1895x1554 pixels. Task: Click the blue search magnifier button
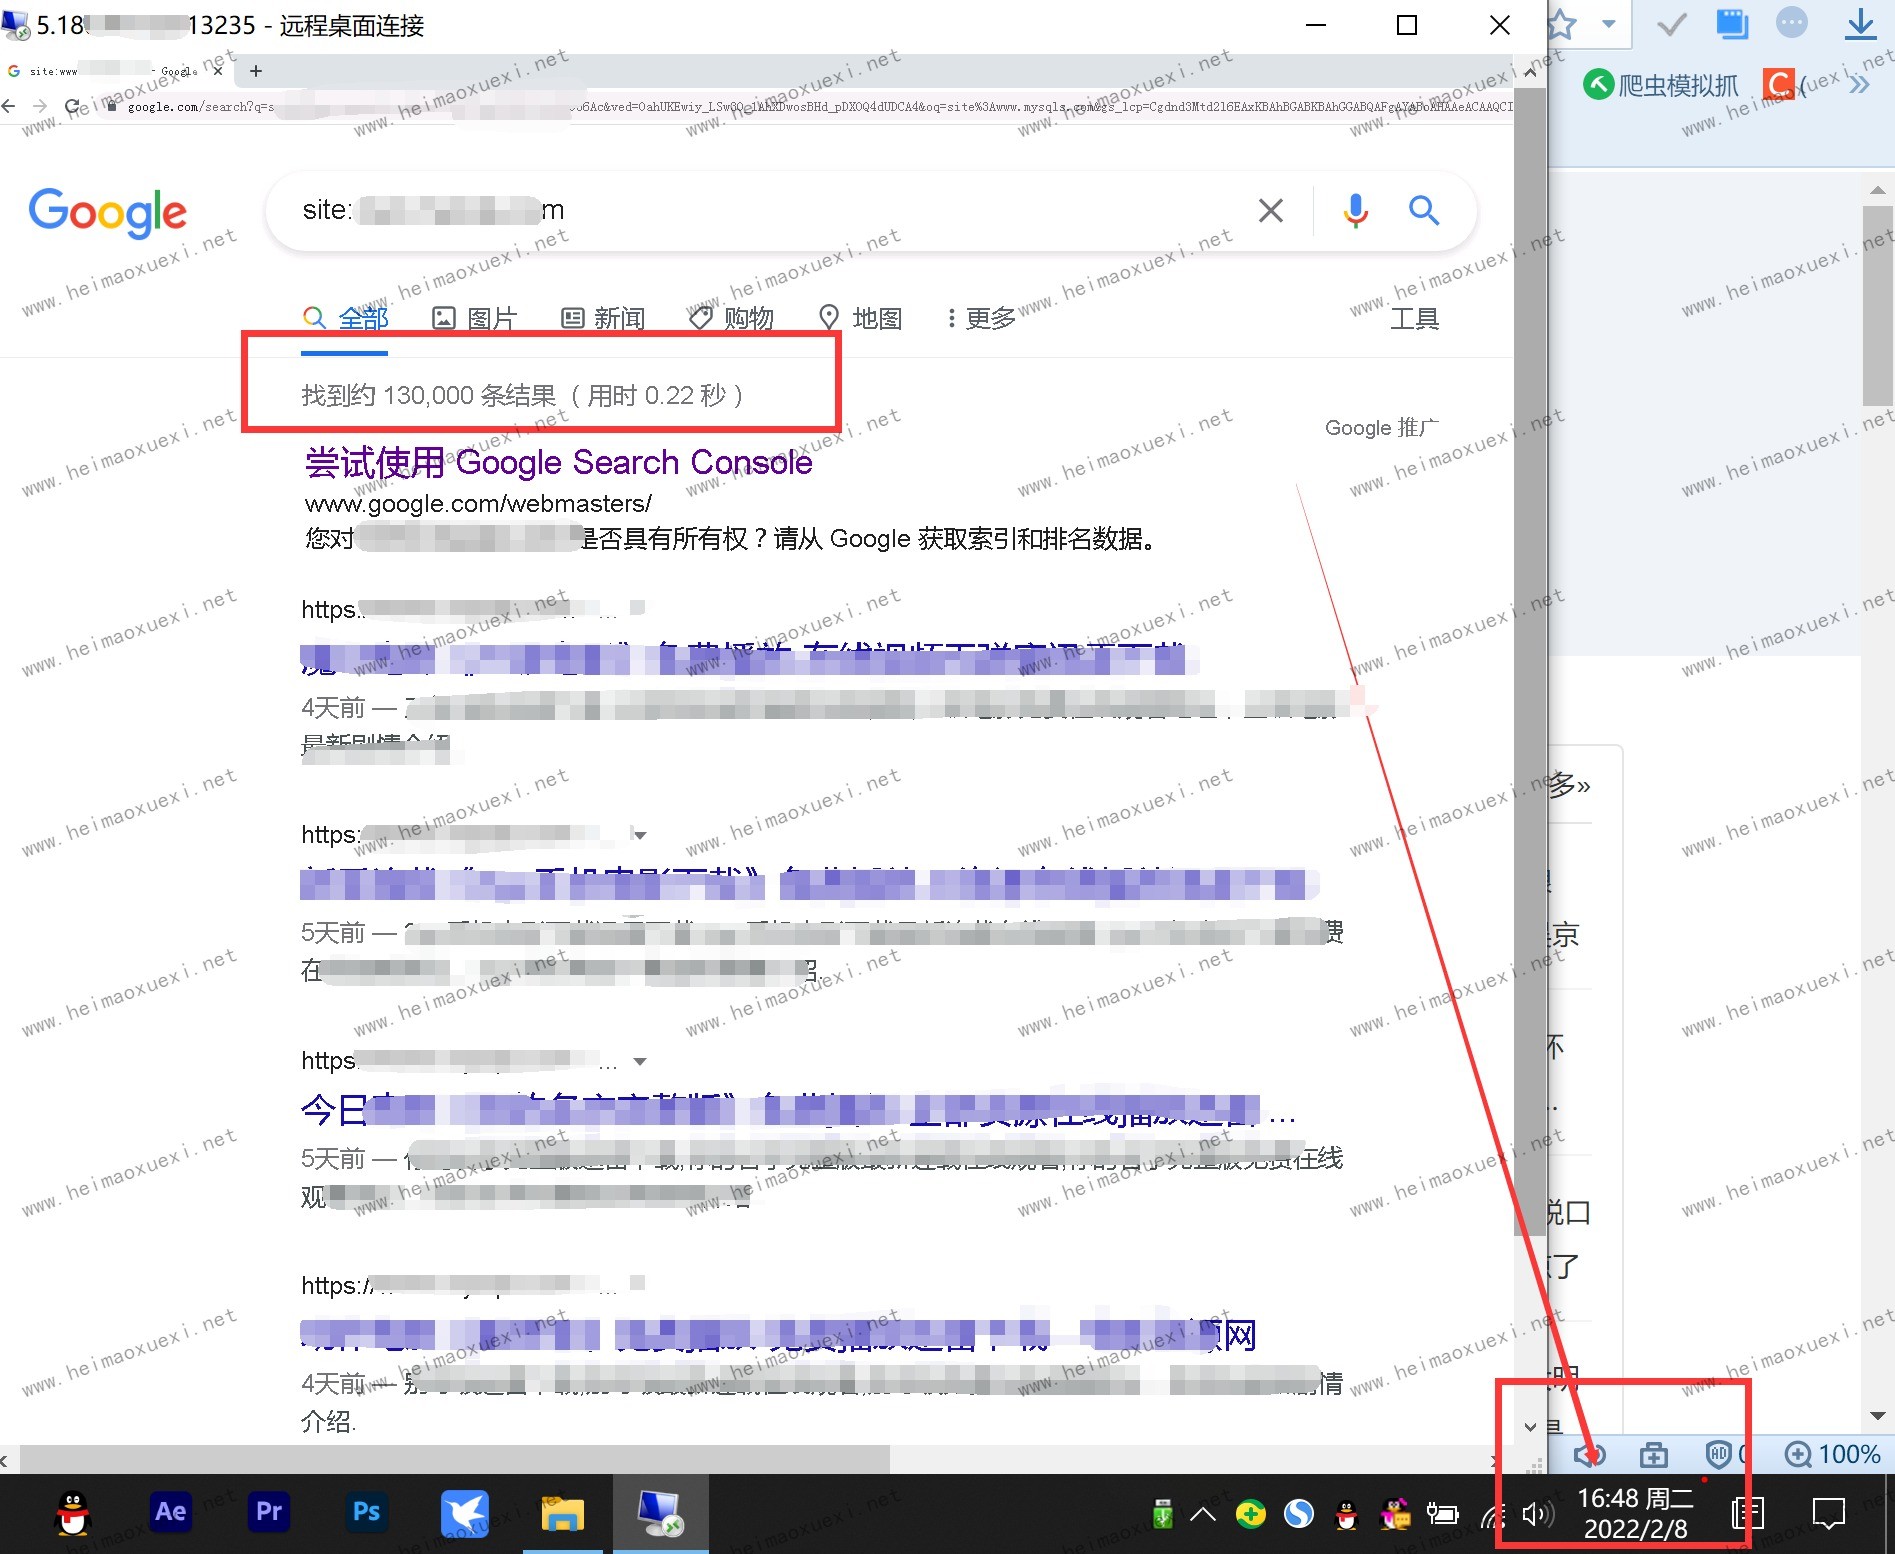click(x=1424, y=211)
